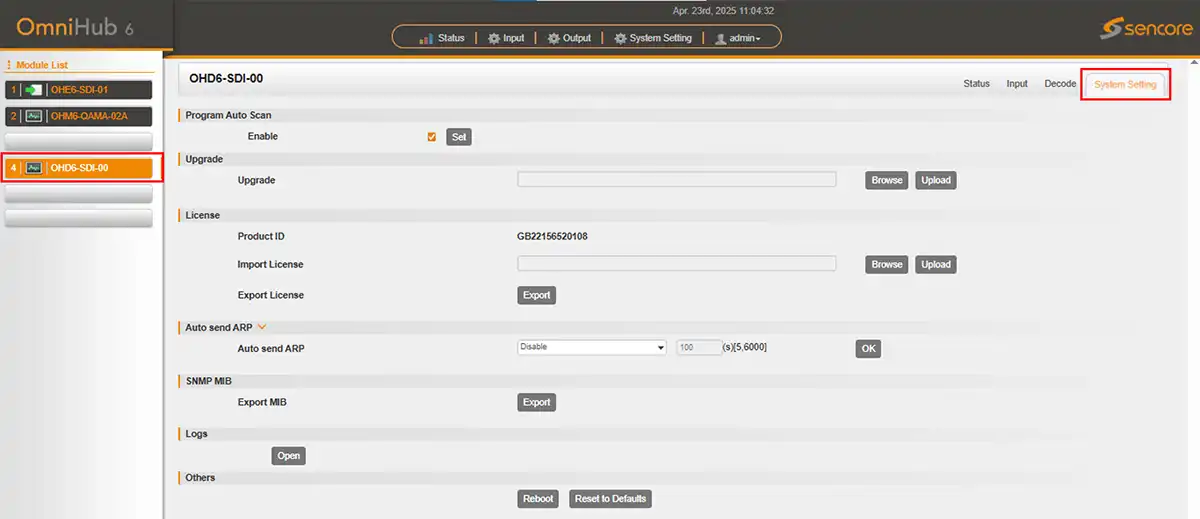Upload the Upgrade file
Image resolution: width=1200 pixels, height=519 pixels.
pyautogui.click(x=936, y=181)
